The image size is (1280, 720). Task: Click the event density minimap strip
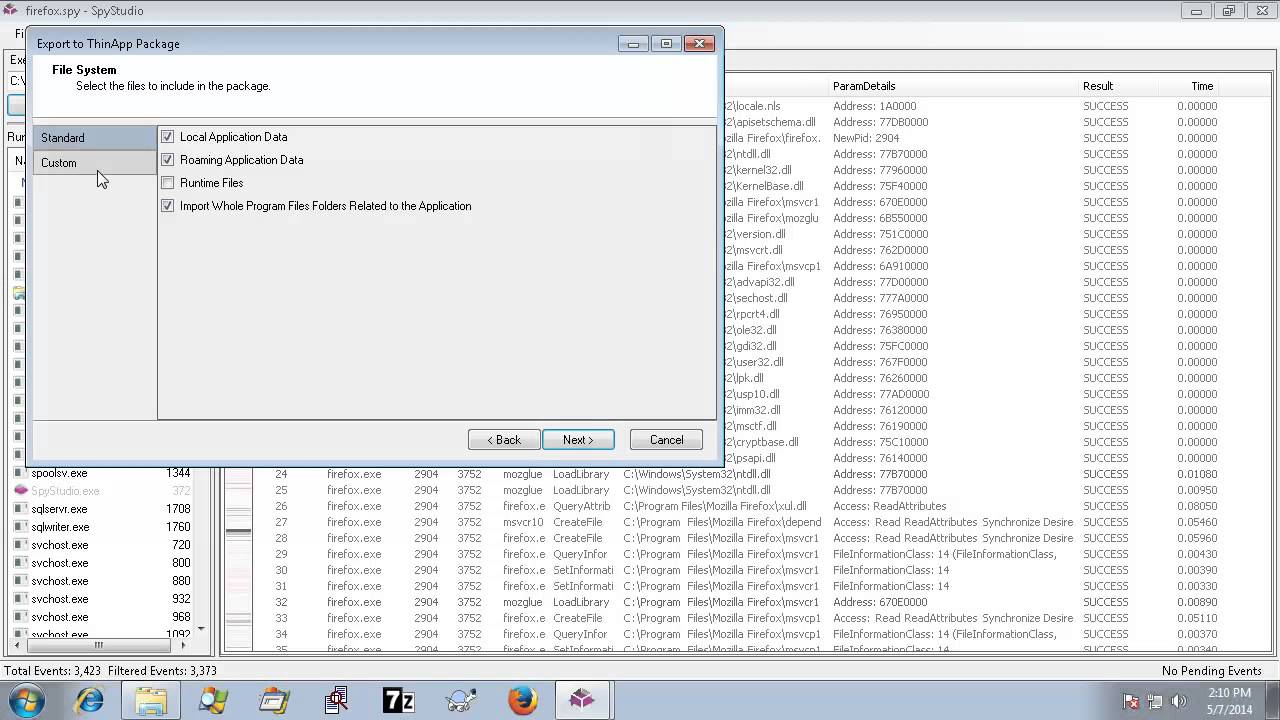(x=238, y=560)
